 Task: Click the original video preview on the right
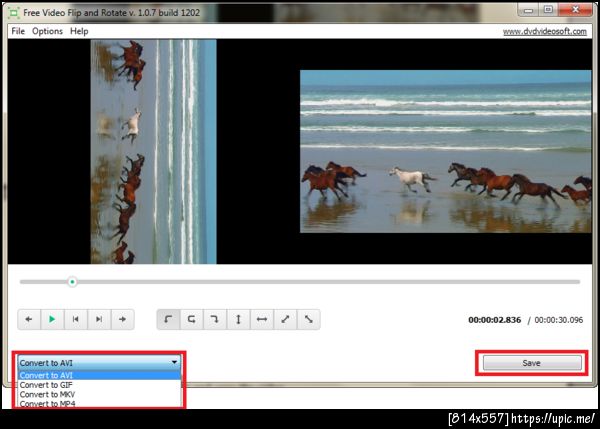(446, 151)
